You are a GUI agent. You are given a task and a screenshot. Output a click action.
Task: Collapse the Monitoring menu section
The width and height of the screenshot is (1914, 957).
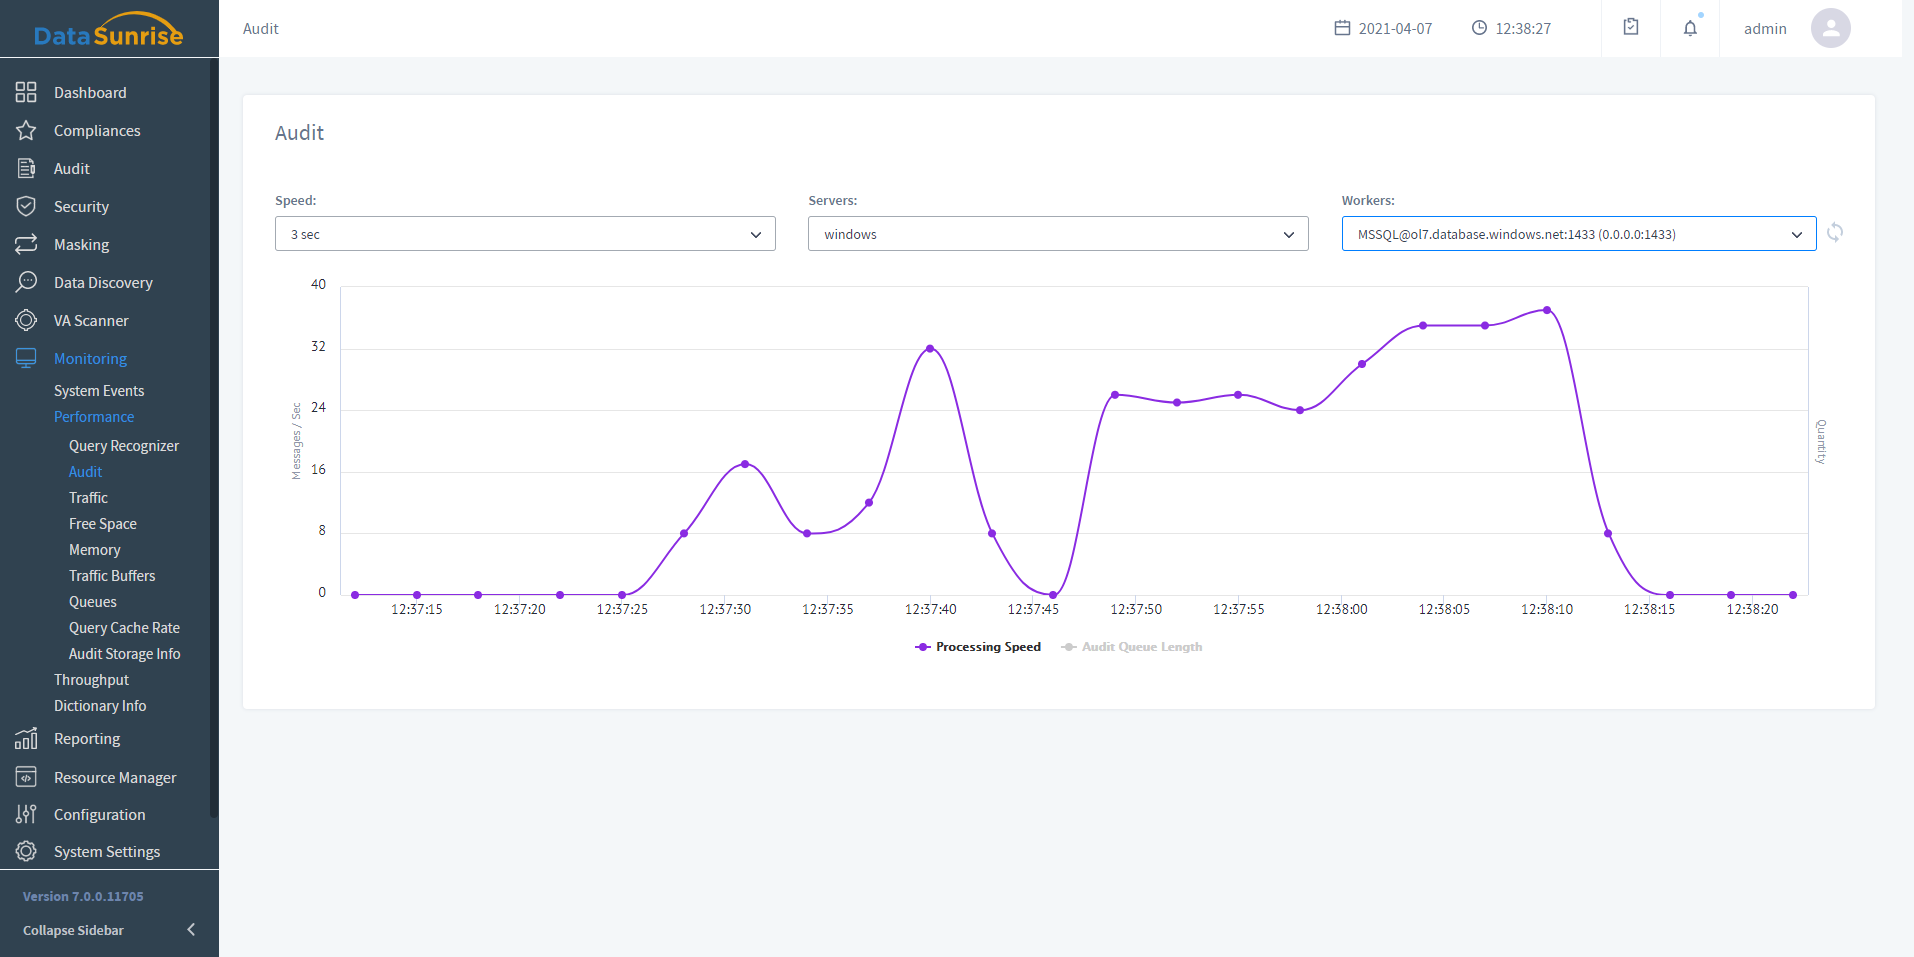(90, 359)
